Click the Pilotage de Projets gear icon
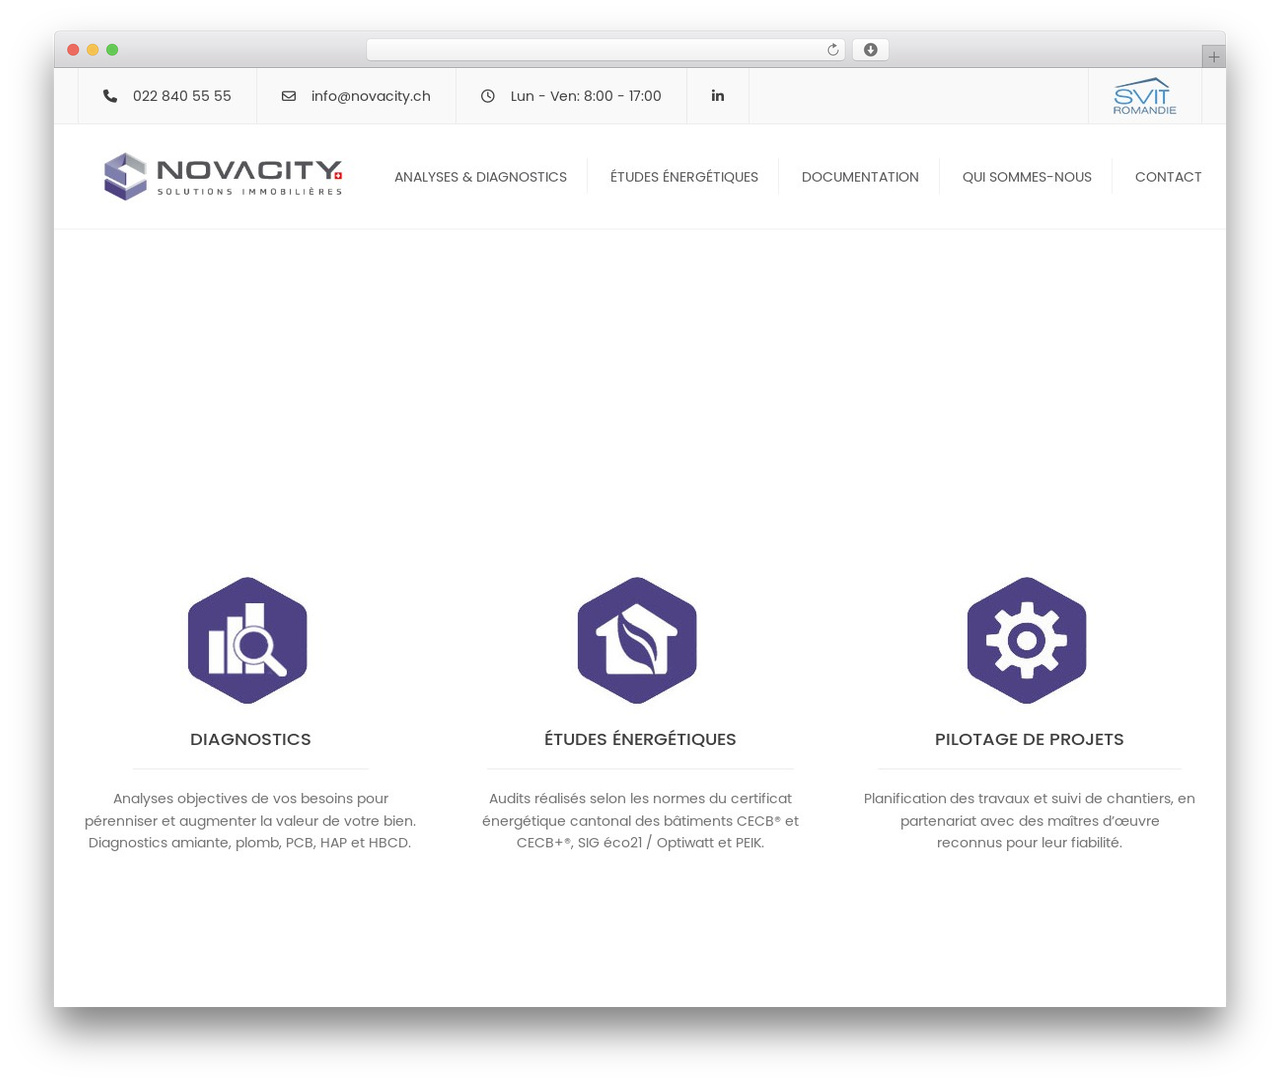1280x1084 pixels. click(1027, 640)
